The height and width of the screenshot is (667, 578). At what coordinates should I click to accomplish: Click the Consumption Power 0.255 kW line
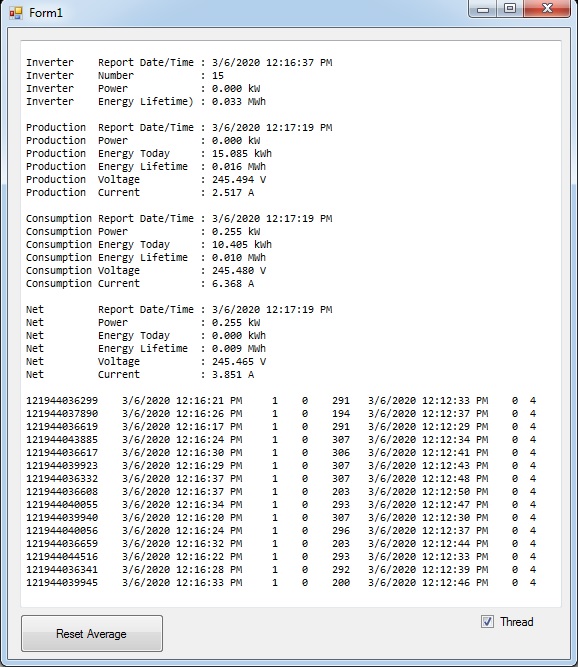(143, 231)
